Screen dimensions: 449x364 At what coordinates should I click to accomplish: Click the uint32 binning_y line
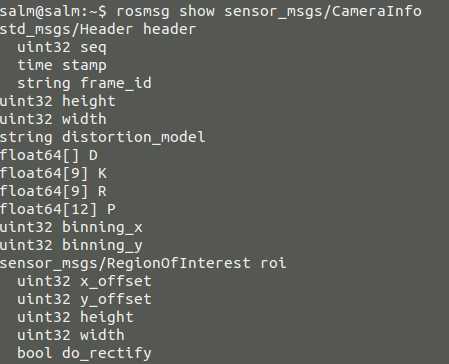pos(71,246)
